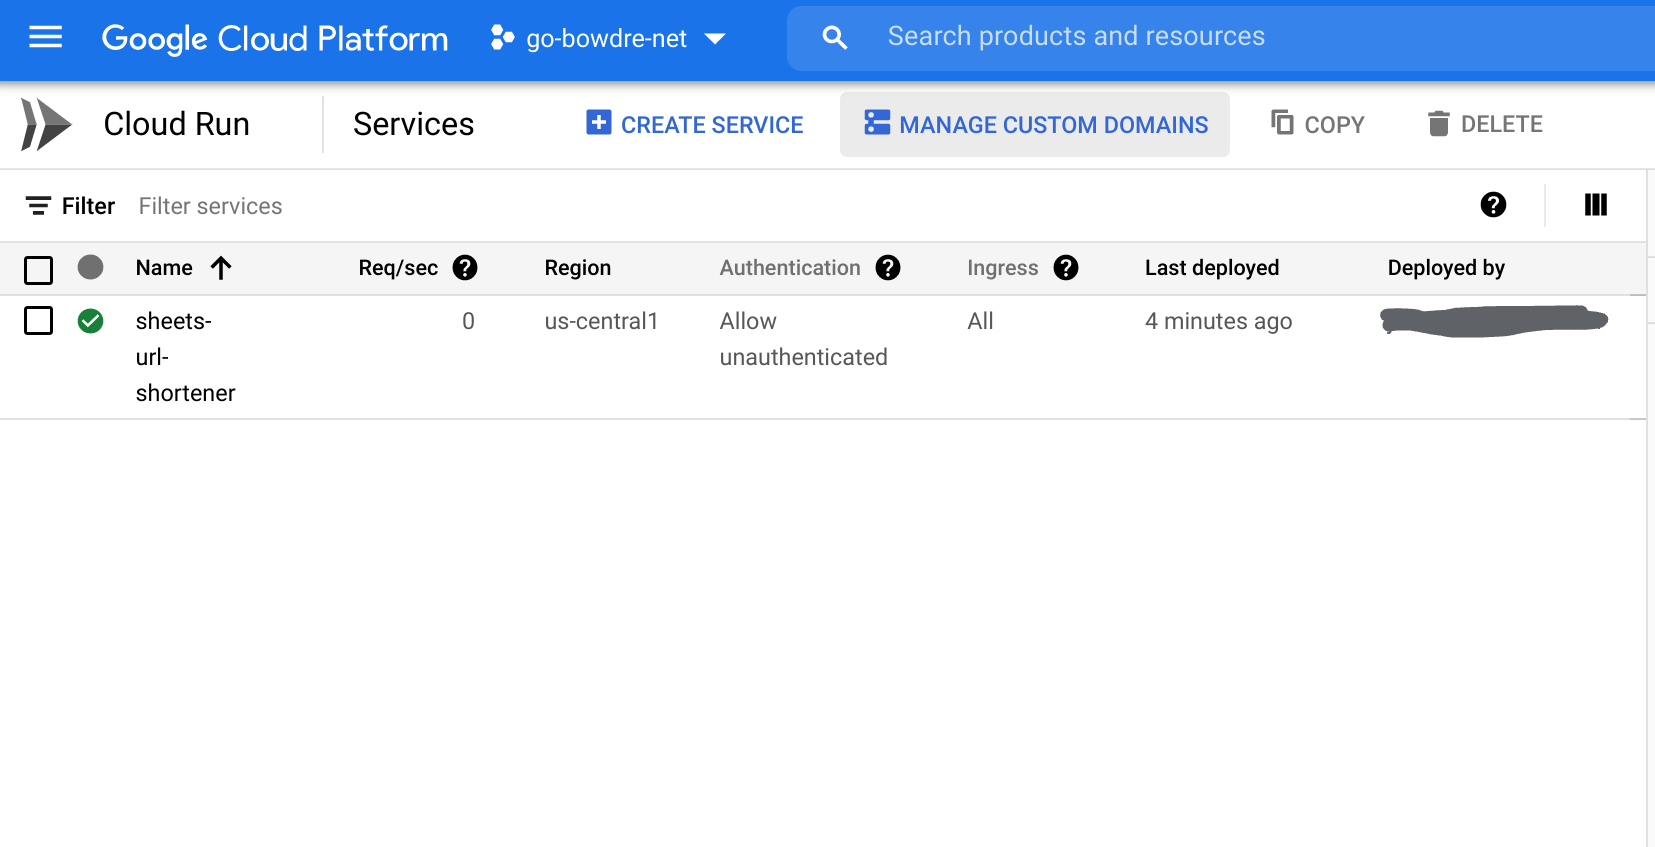Open the Req/sec help tooltip icon
Screen dimensions: 1655x847
[x=465, y=268]
